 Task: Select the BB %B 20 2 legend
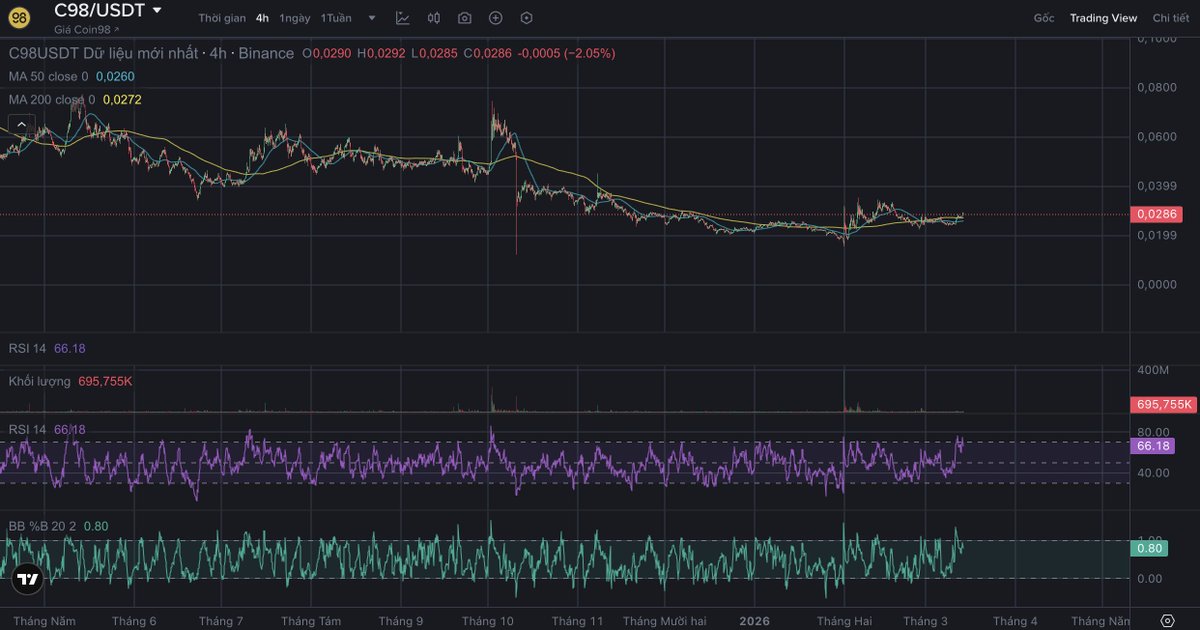point(58,526)
